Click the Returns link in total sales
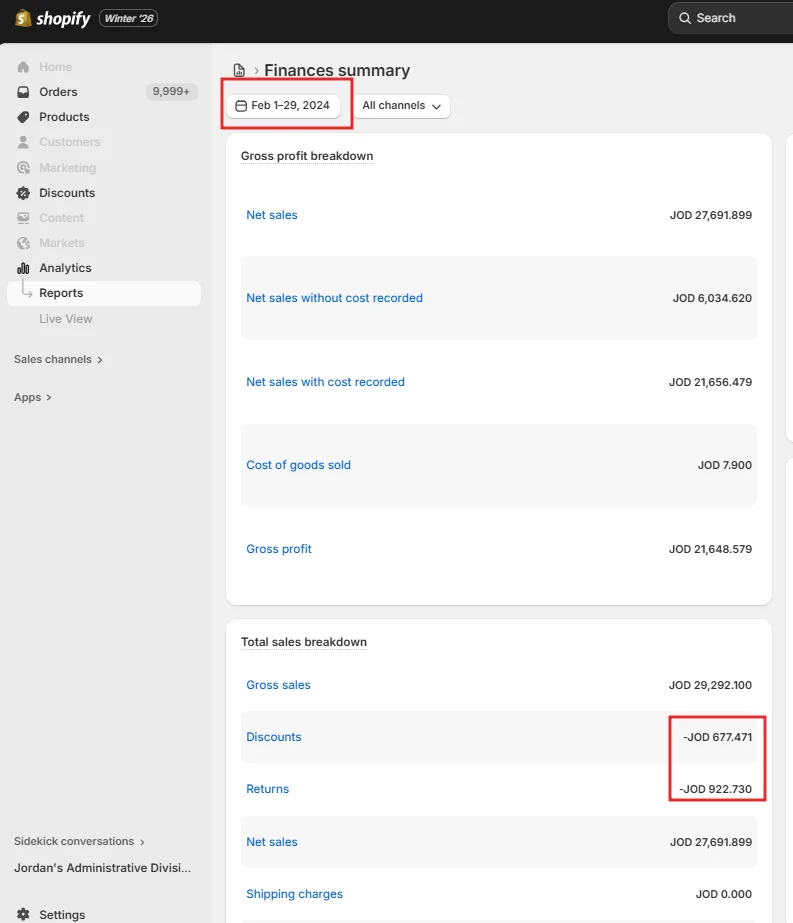Image resolution: width=793 pixels, height=923 pixels. 267,788
